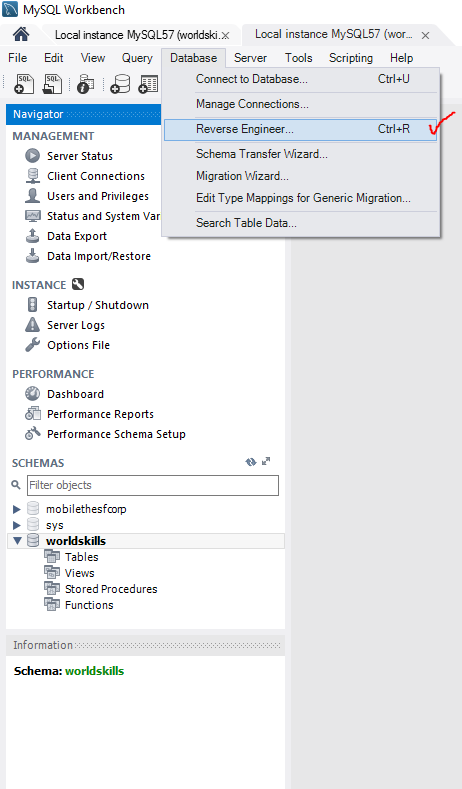Expand the sys schema node
The height and width of the screenshot is (789, 462).
(x=17, y=525)
